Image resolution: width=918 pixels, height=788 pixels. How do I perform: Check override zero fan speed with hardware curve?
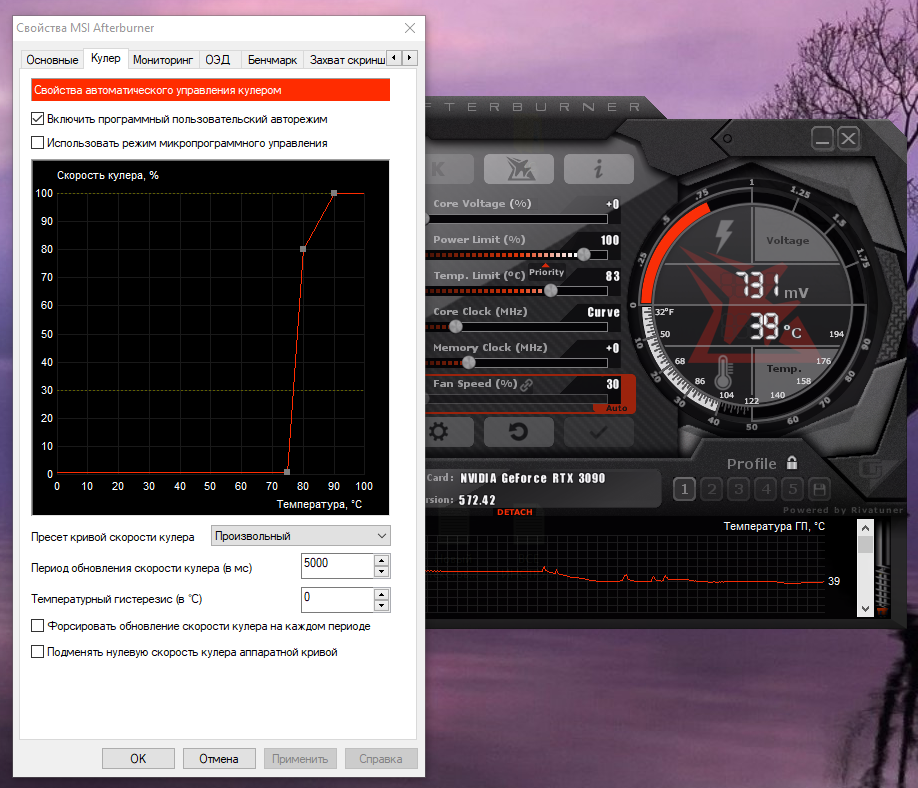pyautogui.click(x=37, y=652)
